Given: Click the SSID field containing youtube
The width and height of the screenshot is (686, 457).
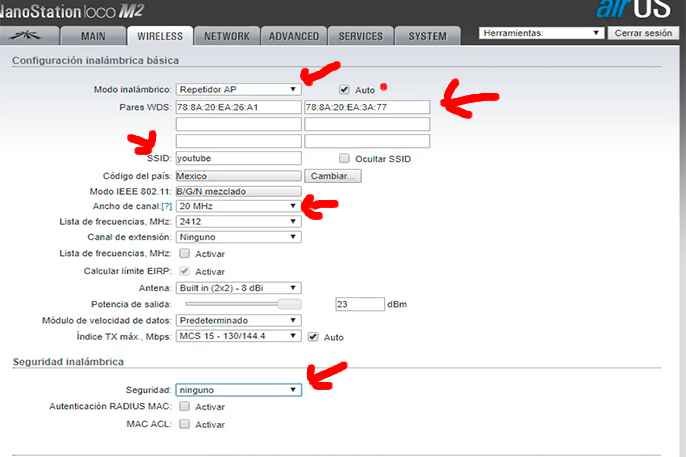Looking at the screenshot, I should click(x=238, y=158).
